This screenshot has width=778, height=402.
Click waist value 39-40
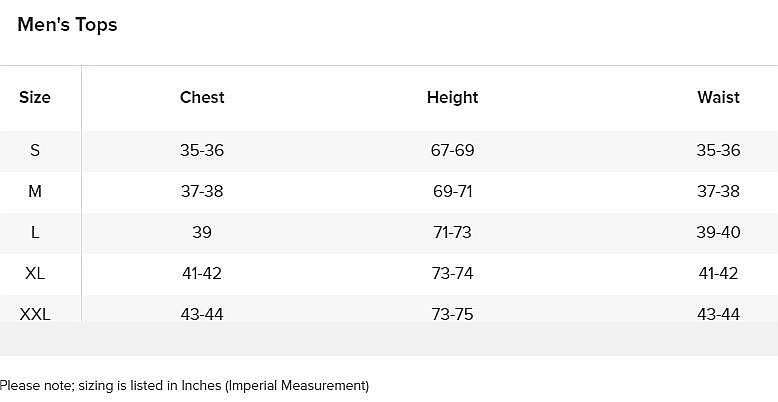pyautogui.click(x=718, y=232)
